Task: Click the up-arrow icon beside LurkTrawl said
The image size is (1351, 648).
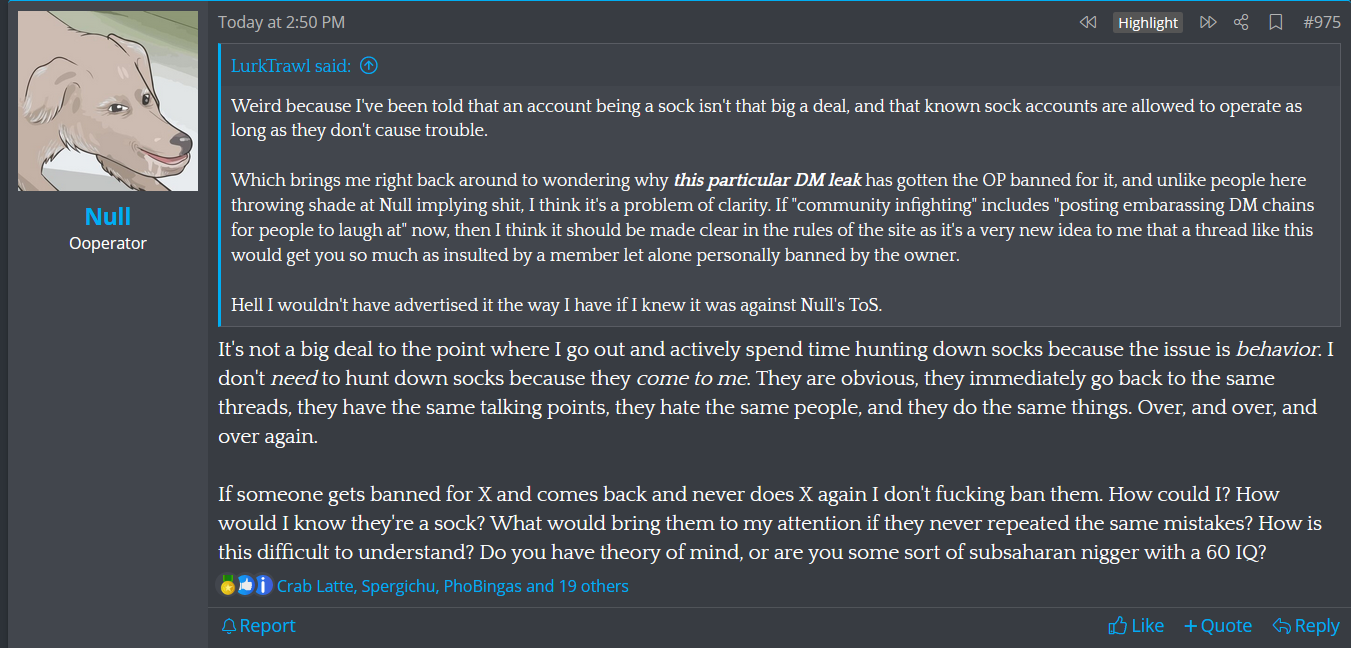Action: point(369,66)
